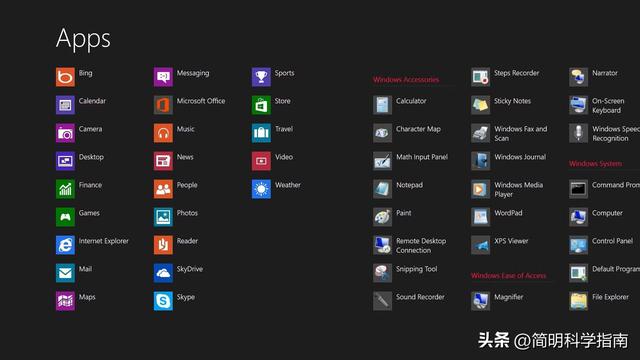Screen dimensions: 640x360
Task: Launch the Magnifier icon
Action: [480, 301]
